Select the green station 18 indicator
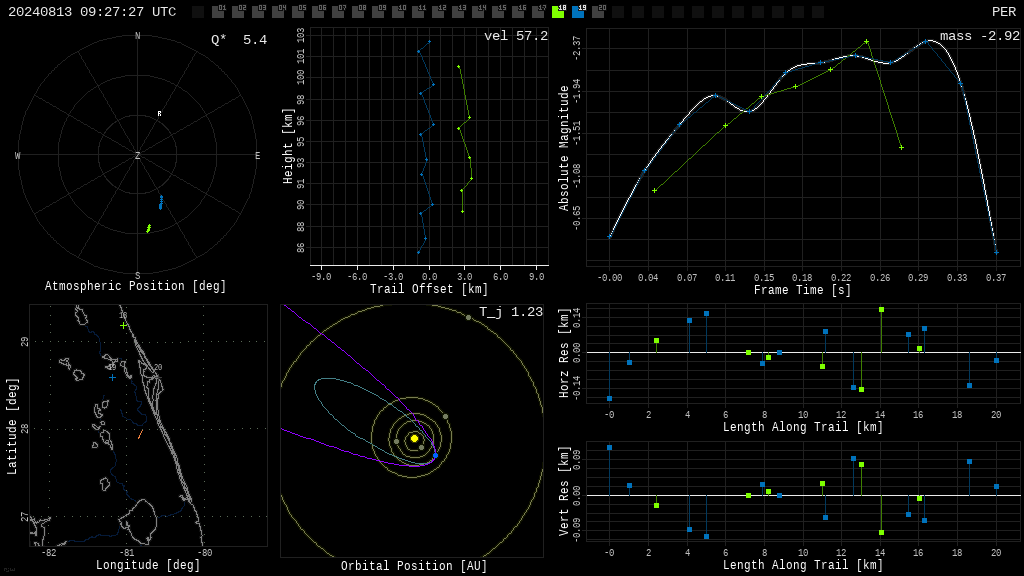Viewport: 1024px width, 576px height. click(558, 12)
